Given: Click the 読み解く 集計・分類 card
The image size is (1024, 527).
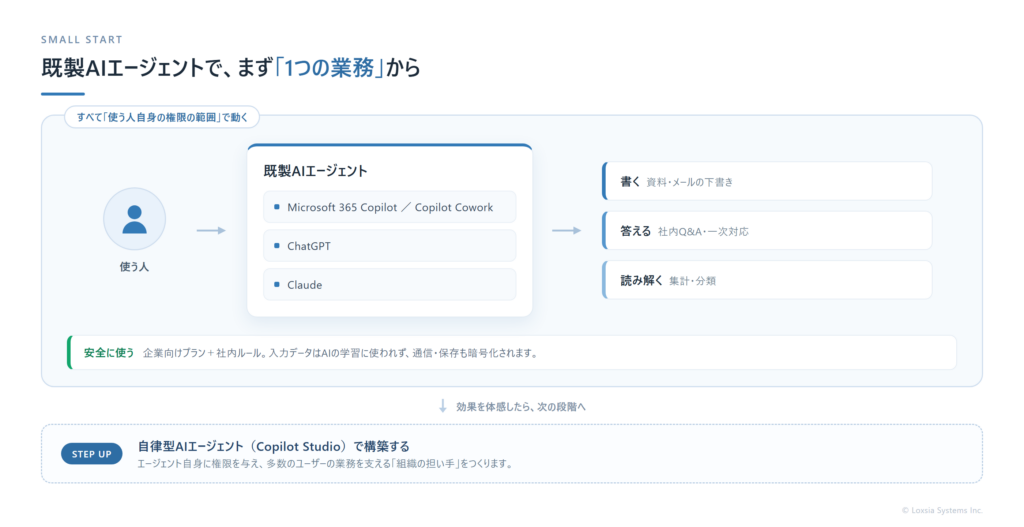Looking at the screenshot, I should pyautogui.click(x=767, y=280).
